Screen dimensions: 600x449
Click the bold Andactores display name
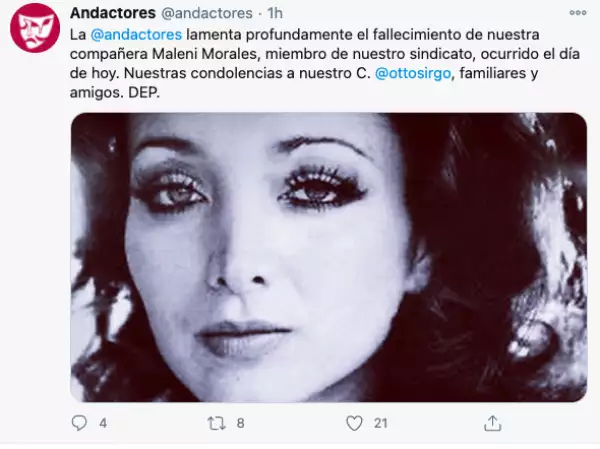coord(113,13)
